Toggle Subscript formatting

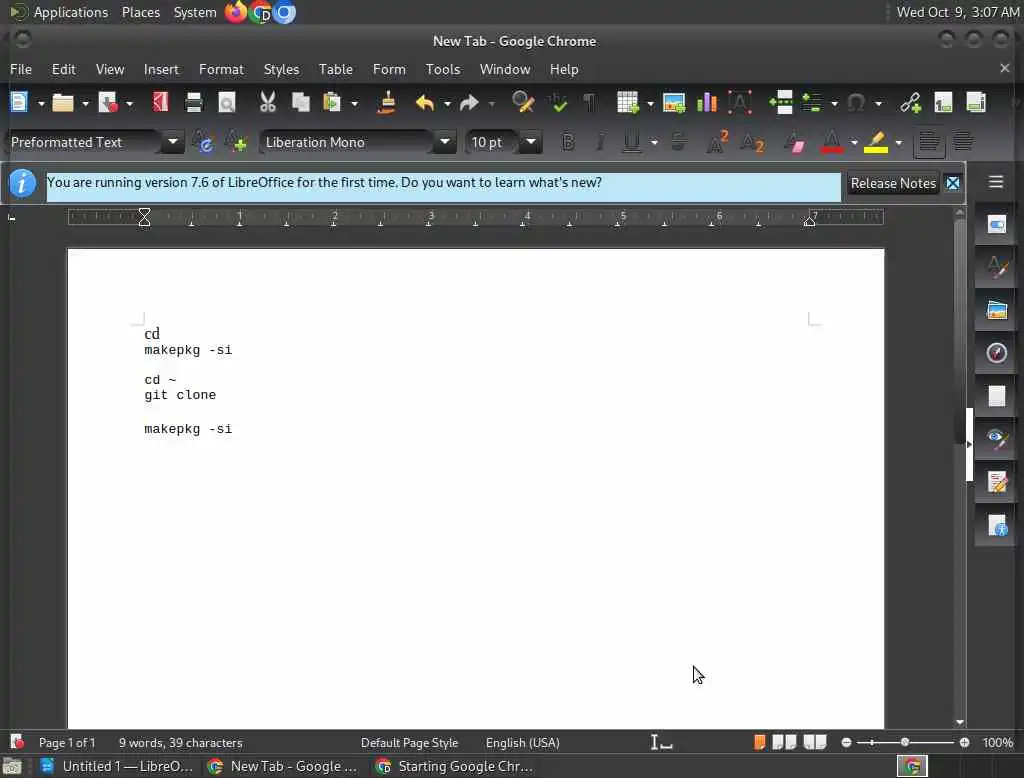tap(752, 142)
